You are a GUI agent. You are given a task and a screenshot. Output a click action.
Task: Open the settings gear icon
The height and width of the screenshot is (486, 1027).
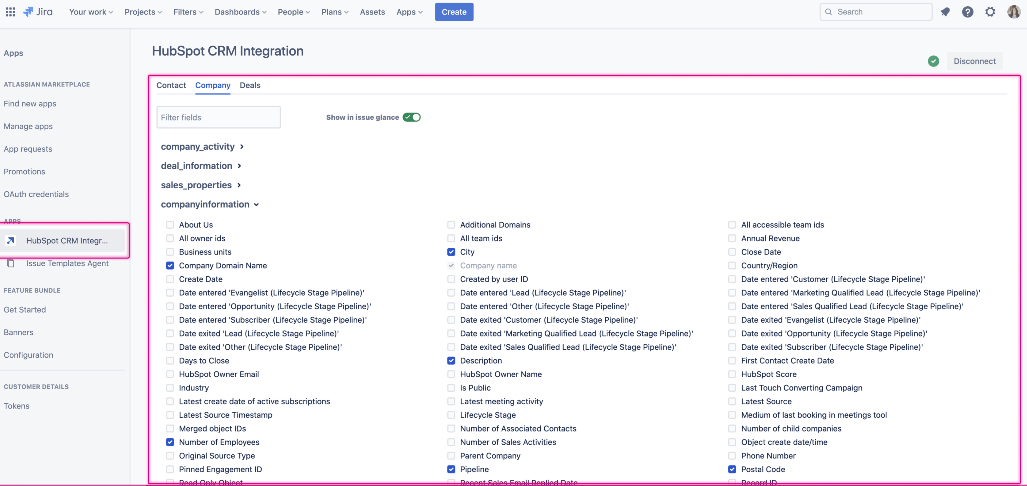[x=990, y=12]
